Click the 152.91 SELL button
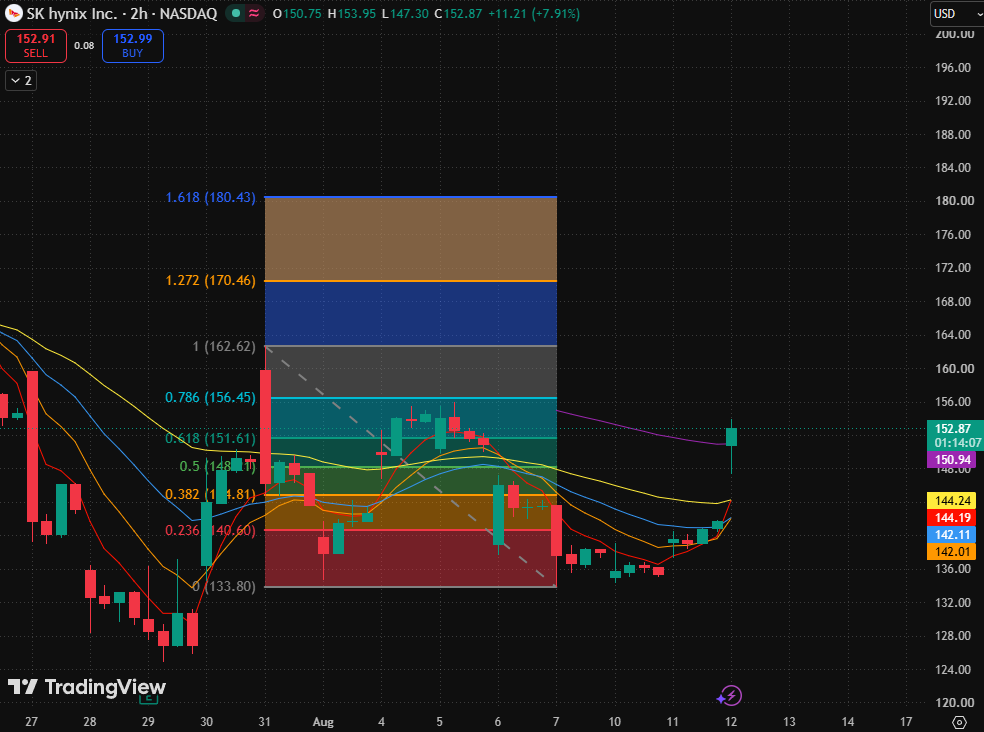Screen dimensions: 984x732 [36, 46]
